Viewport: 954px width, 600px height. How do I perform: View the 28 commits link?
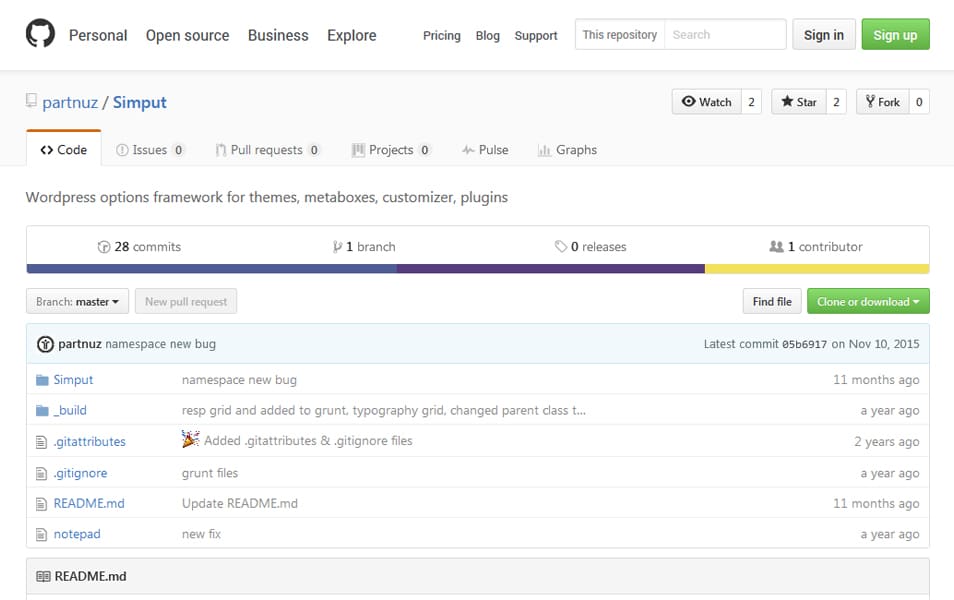[139, 246]
